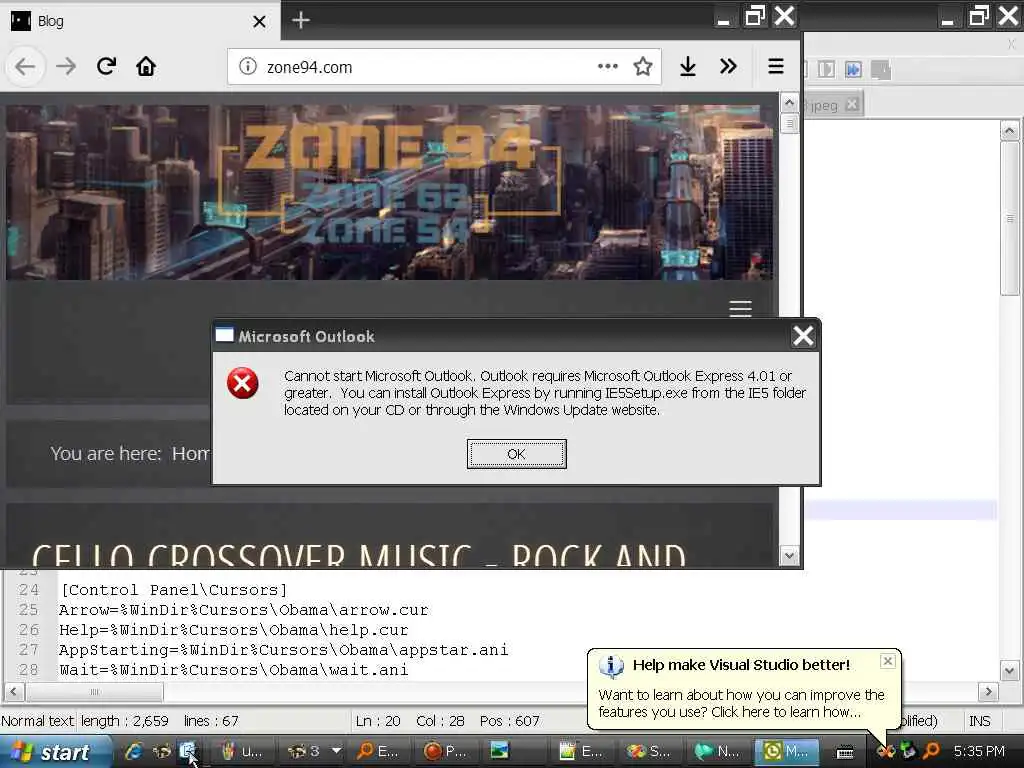Screen dimensions: 1024x768
Task: Open the Zone 94 site mobile menu
Action: click(741, 308)
